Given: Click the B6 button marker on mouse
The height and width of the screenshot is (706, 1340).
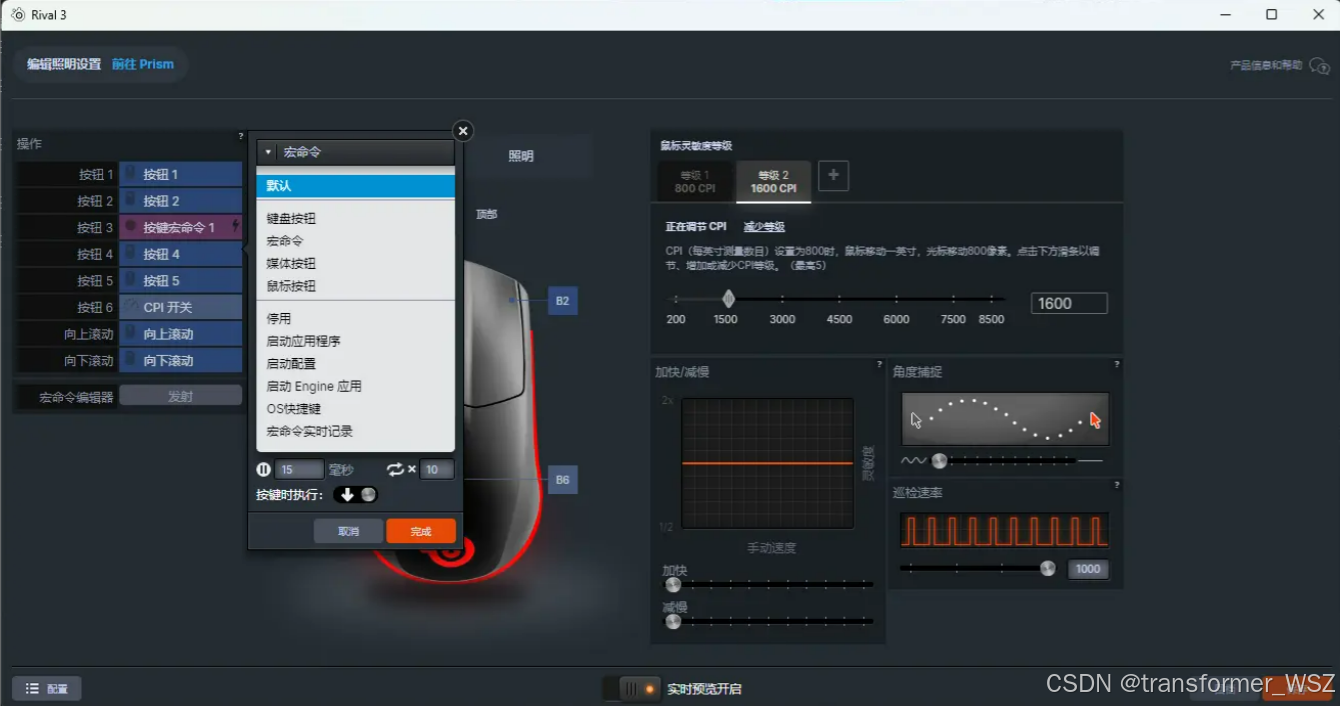Looking at the screenshot, I should (562, 480).
